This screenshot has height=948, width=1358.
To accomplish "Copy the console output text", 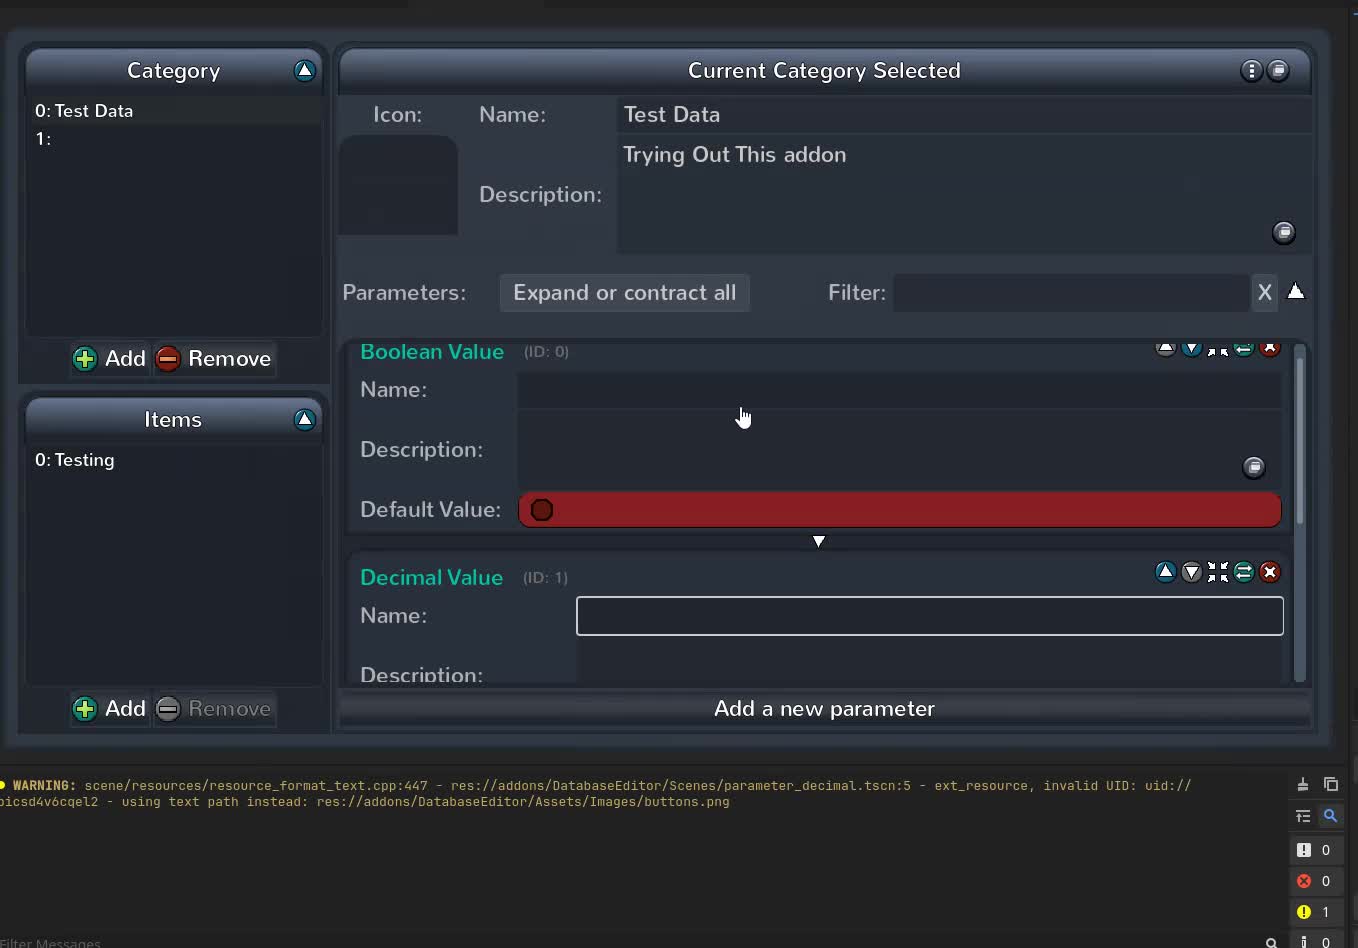I will pyautogui.click(x=1331, y=784).
